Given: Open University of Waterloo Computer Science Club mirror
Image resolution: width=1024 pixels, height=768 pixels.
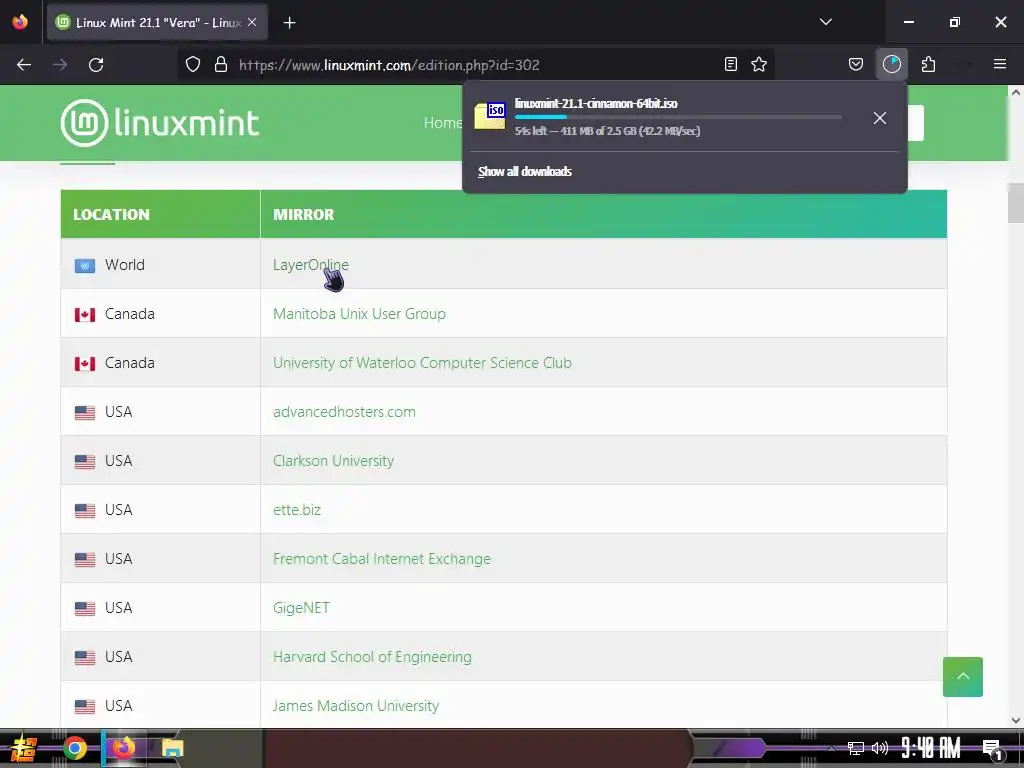Looking at the screenshot, I should click(x=422, y=362).
